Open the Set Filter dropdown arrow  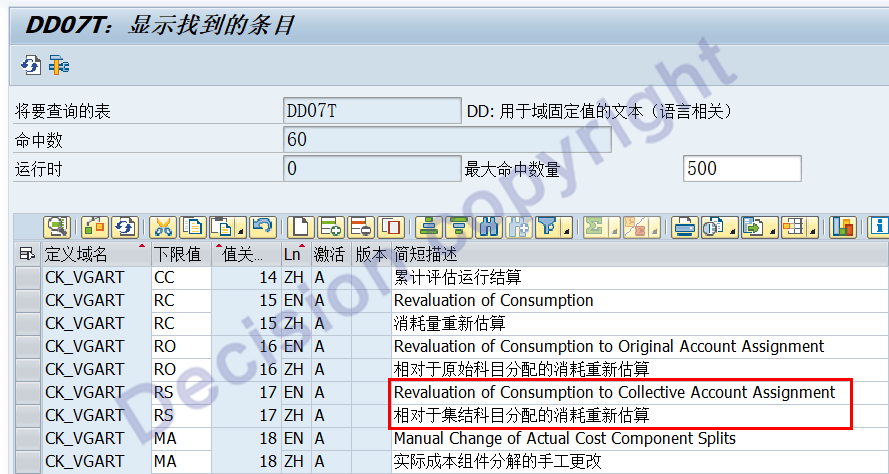tap(567, 232)
